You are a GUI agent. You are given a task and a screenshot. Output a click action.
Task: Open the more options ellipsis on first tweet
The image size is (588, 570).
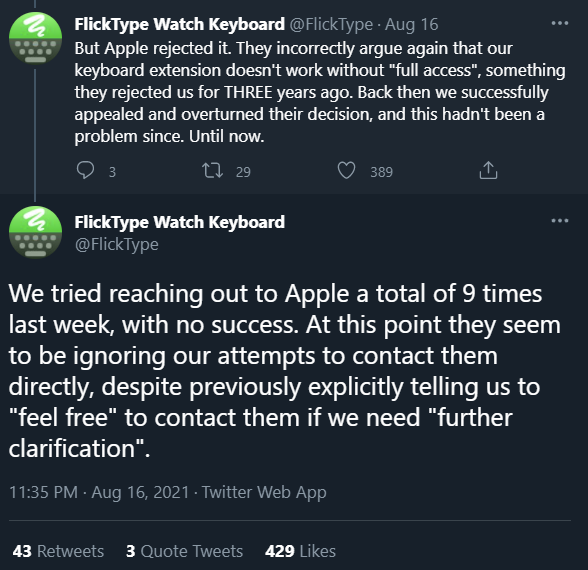point(560,24)
